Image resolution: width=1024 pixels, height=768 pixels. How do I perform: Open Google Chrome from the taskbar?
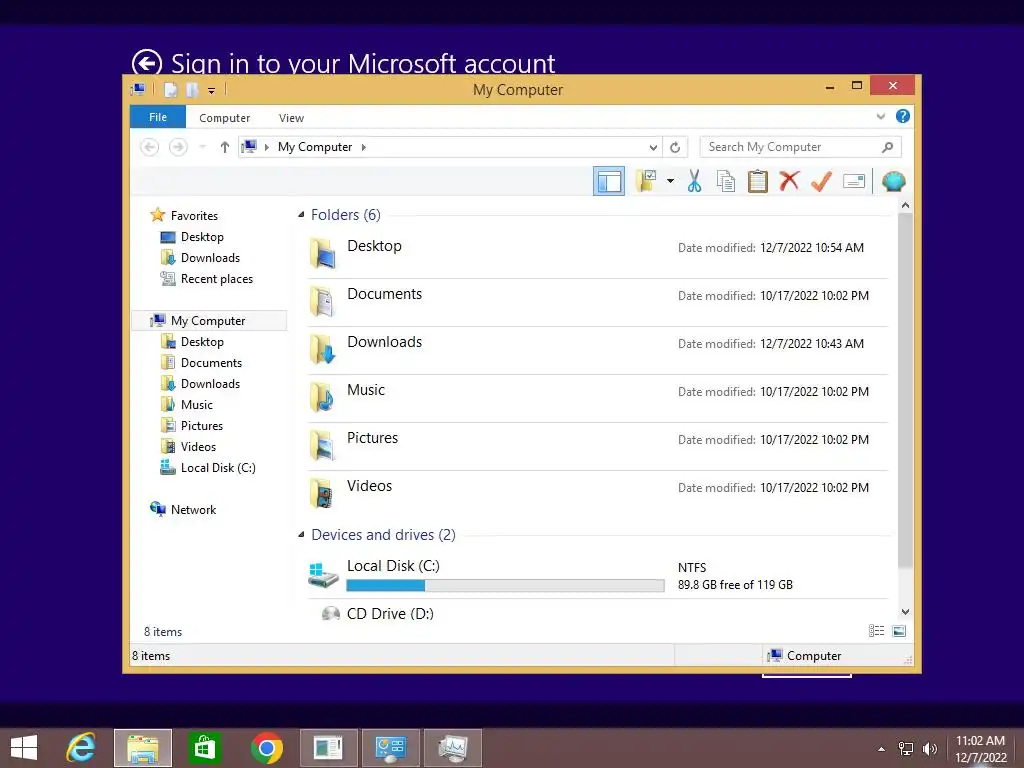pos(266,748)
